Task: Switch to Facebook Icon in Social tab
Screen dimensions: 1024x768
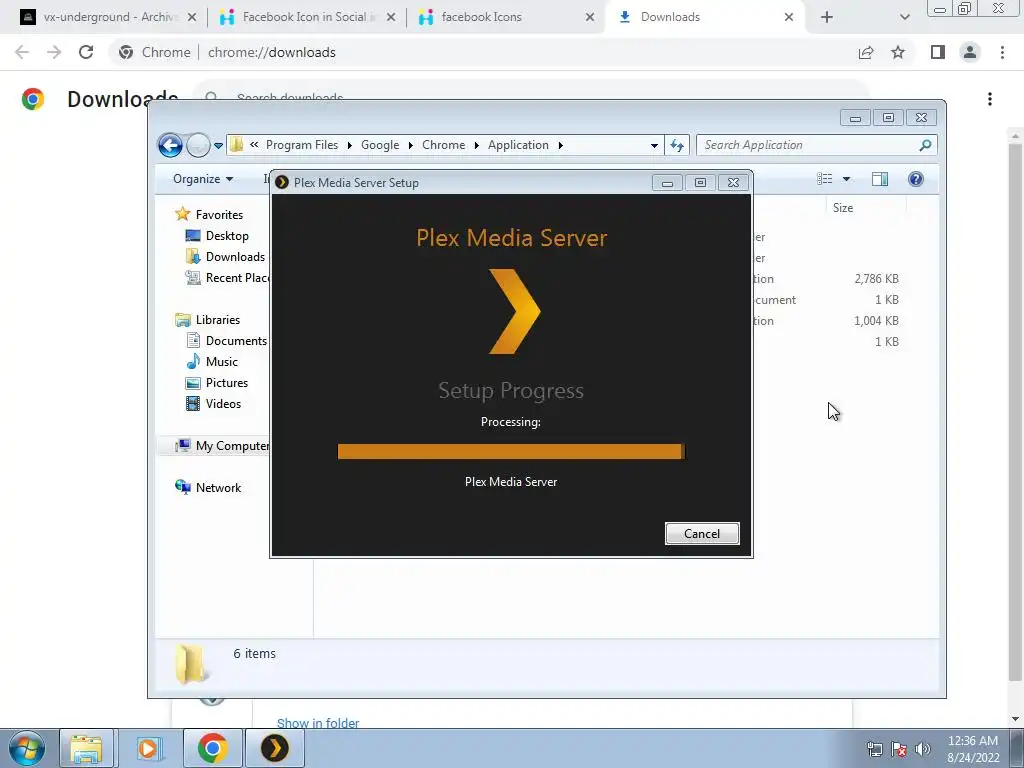Action: [307, 17]
